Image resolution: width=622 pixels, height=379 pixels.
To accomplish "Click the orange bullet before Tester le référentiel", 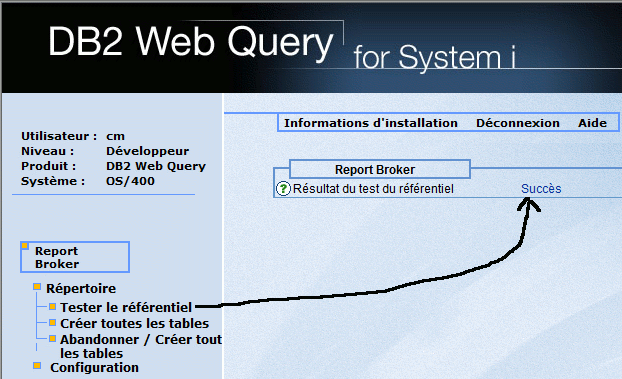I will 52,306.
